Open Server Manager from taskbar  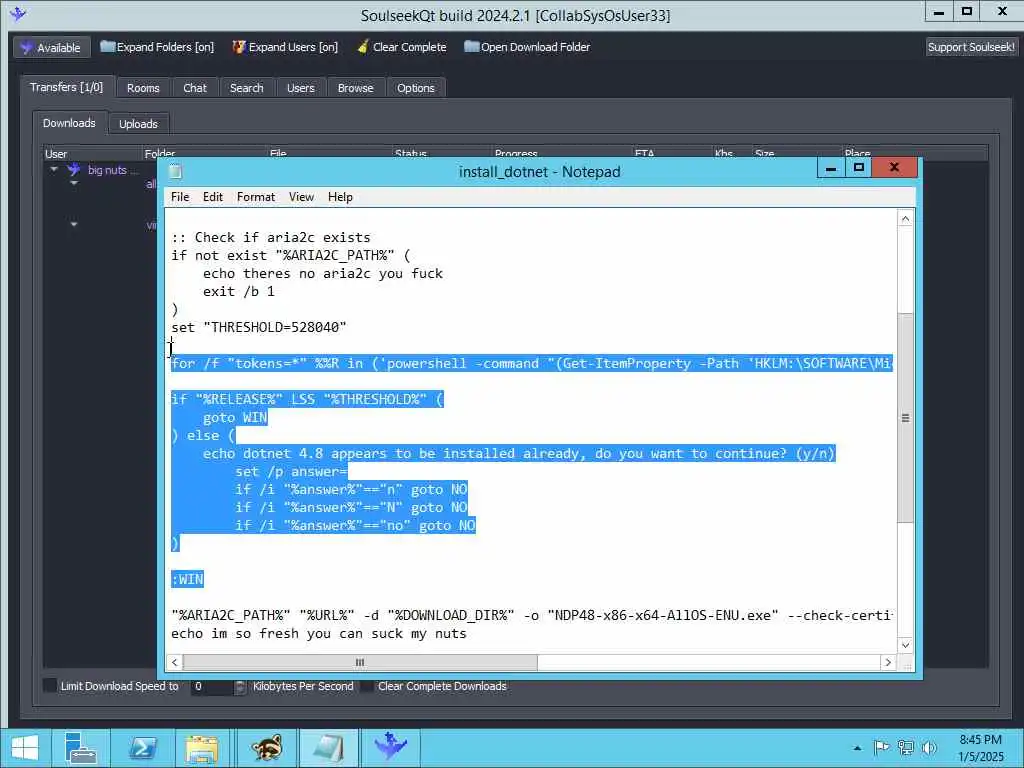pyautogui.click(x=81, y=748)
